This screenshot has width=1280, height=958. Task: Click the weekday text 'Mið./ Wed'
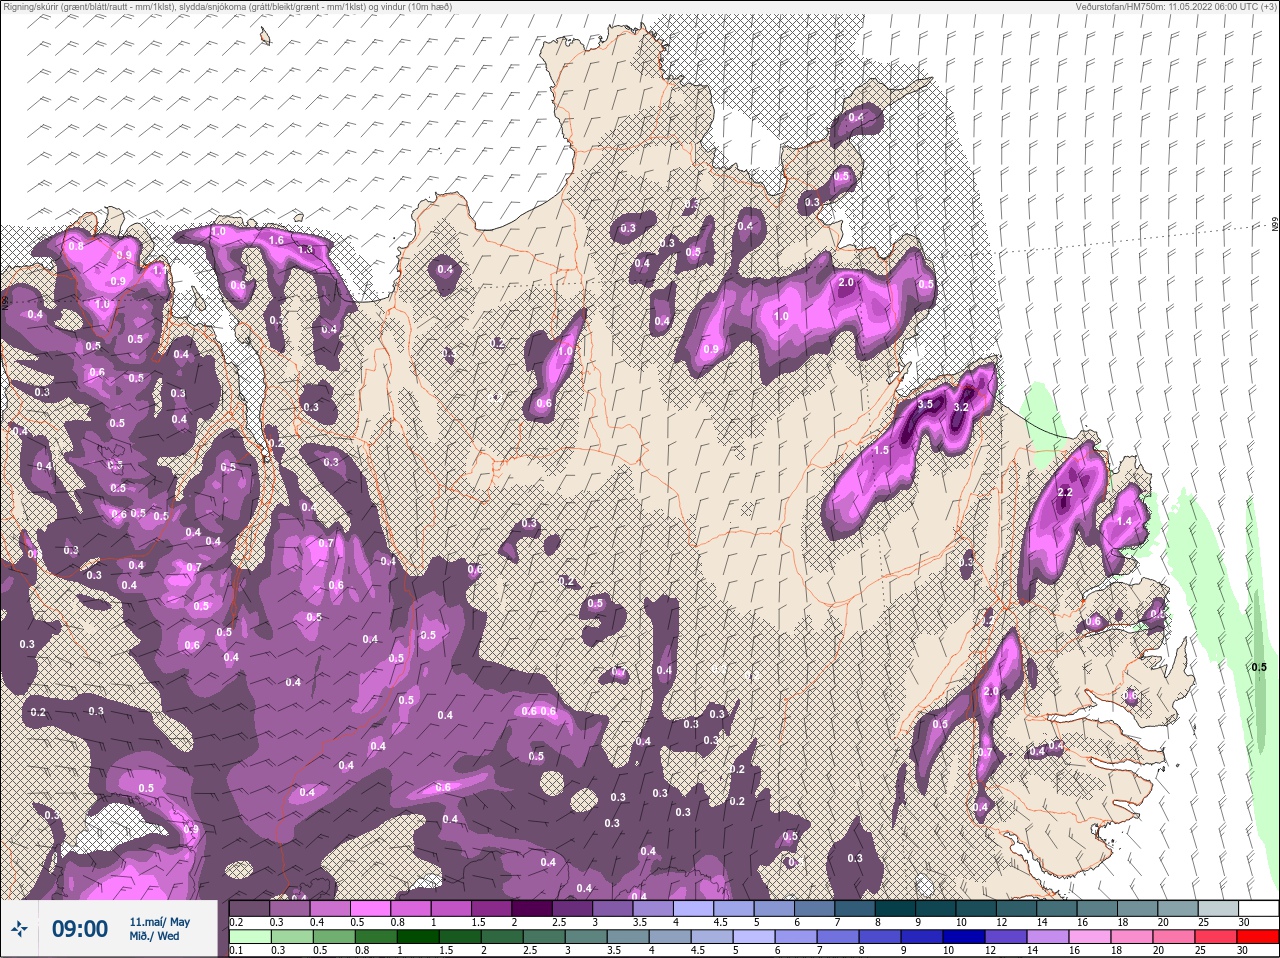(155, 936)
